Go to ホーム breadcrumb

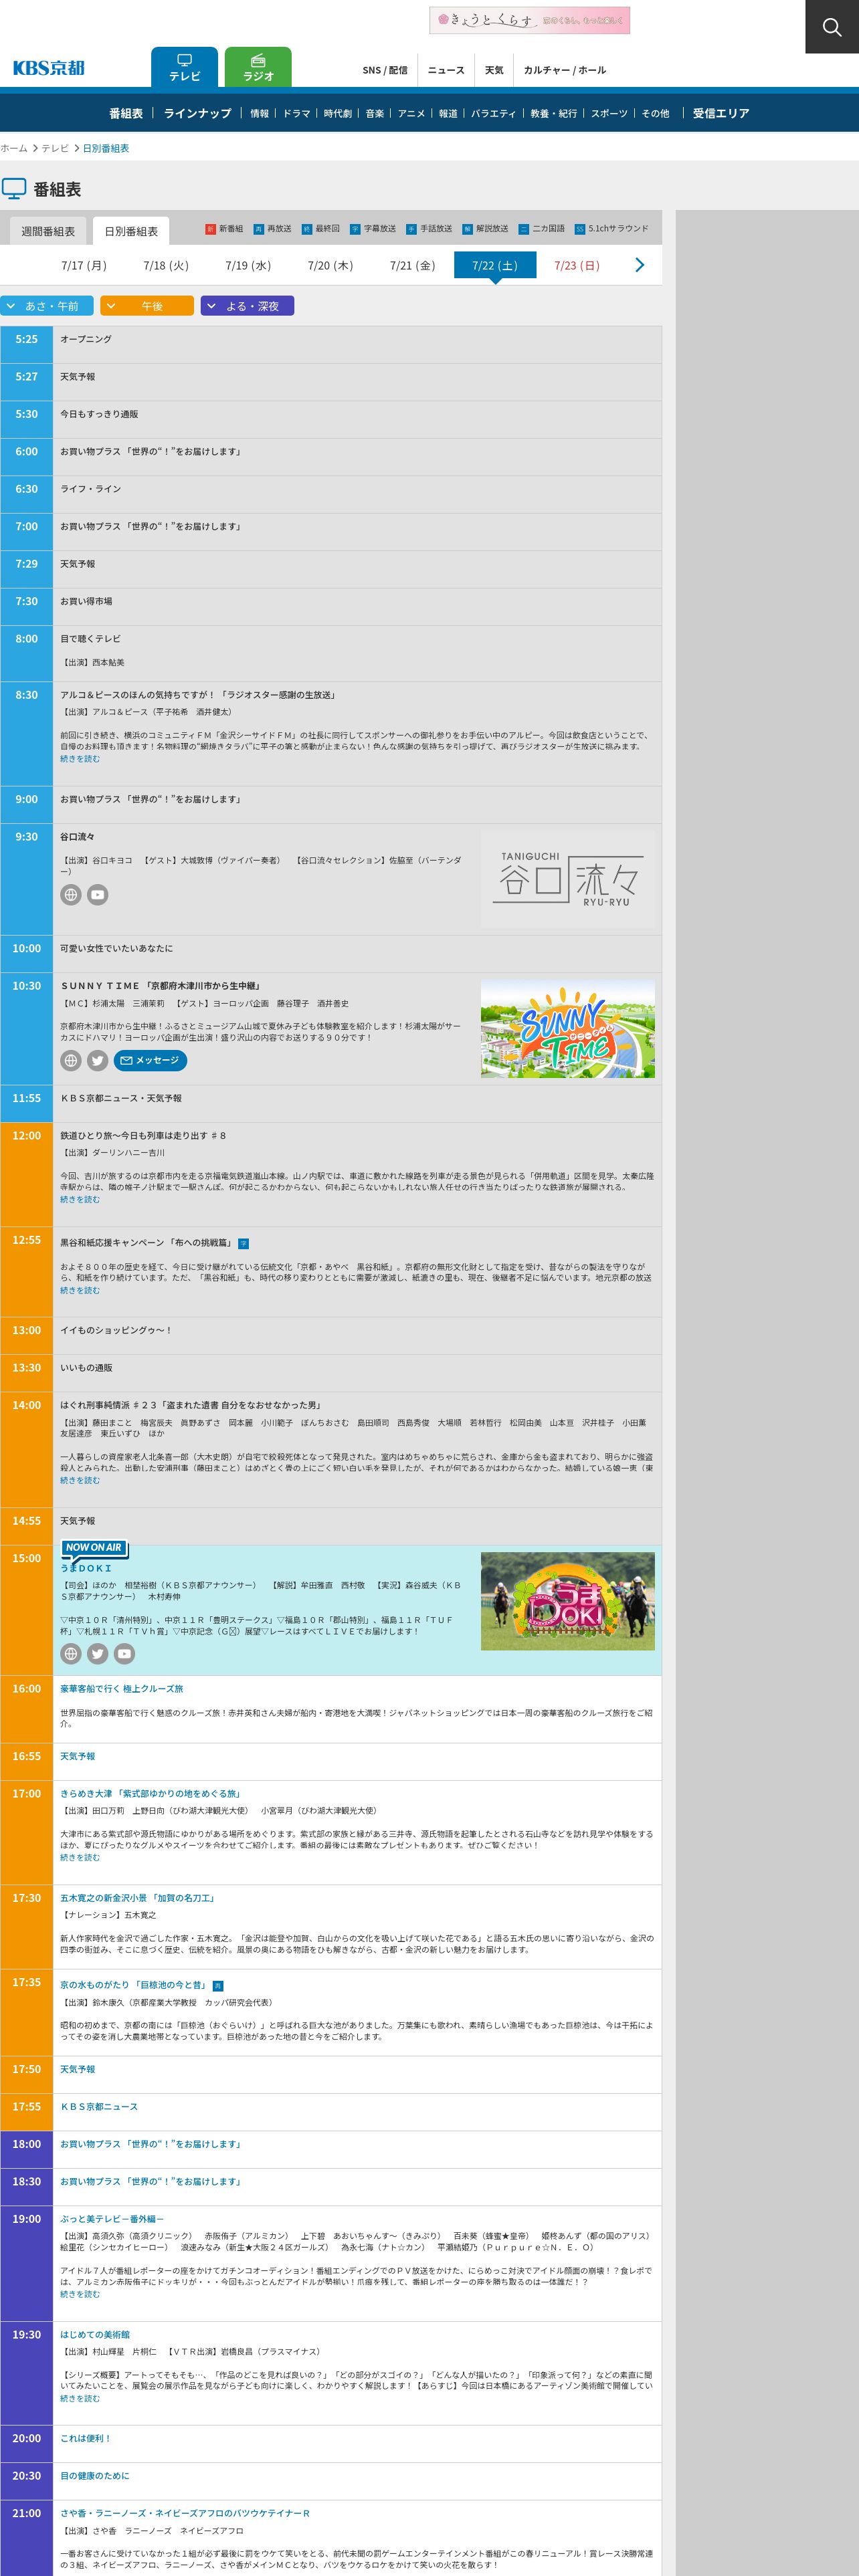coord(14,148)
